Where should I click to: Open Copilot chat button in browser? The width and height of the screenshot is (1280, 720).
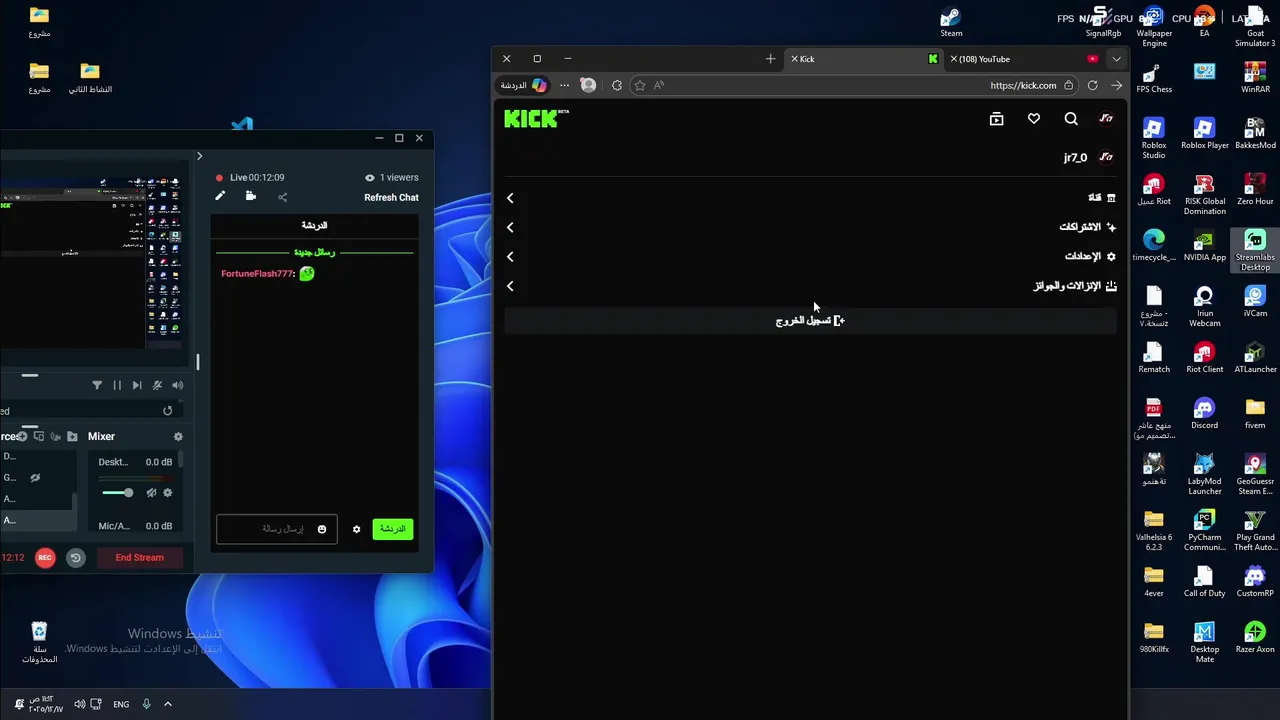click(x=526, y=85)
